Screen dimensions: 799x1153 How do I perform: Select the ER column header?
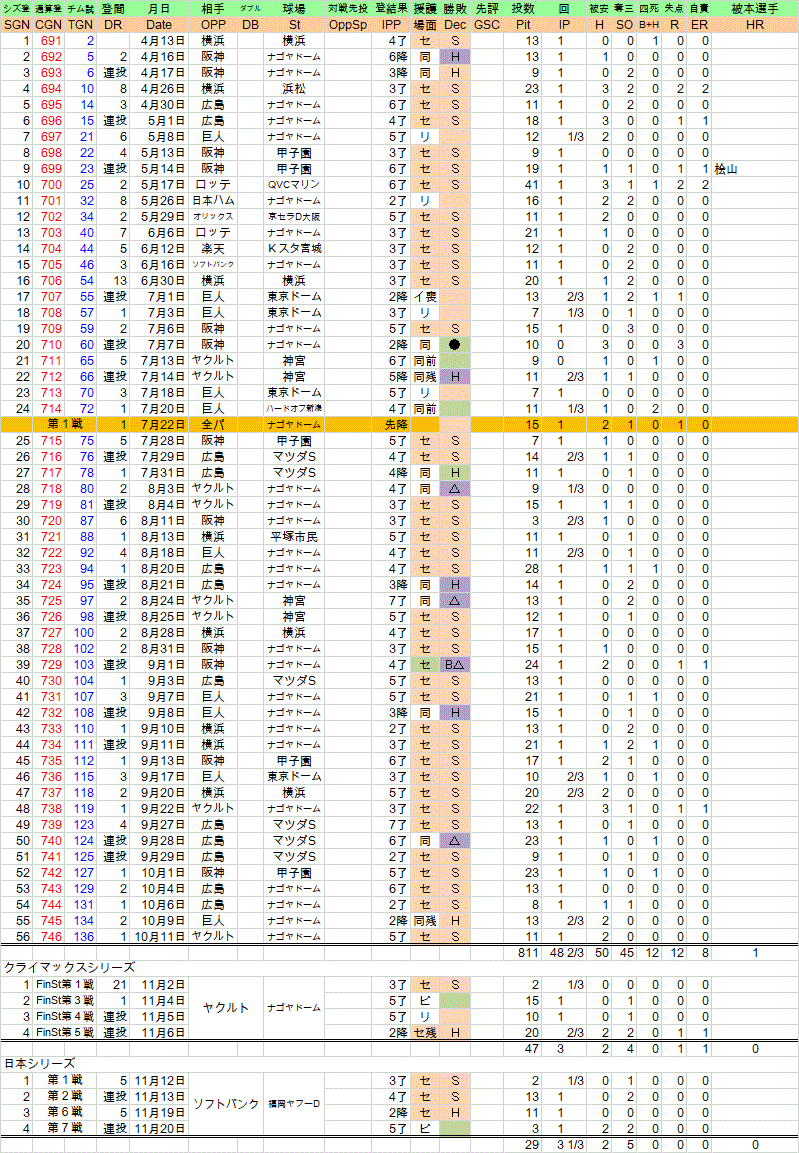tap(700, 25)
